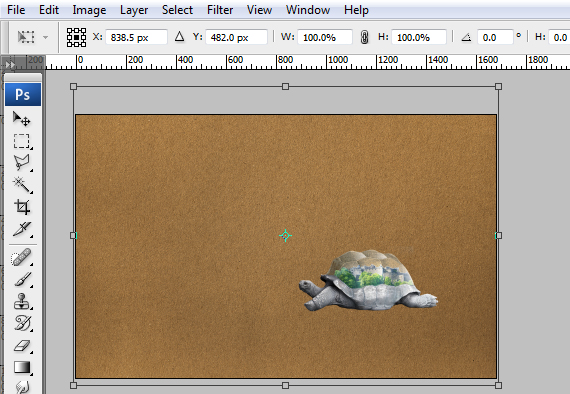
Task: Open the Filter menu
Action: click(220, 10)
